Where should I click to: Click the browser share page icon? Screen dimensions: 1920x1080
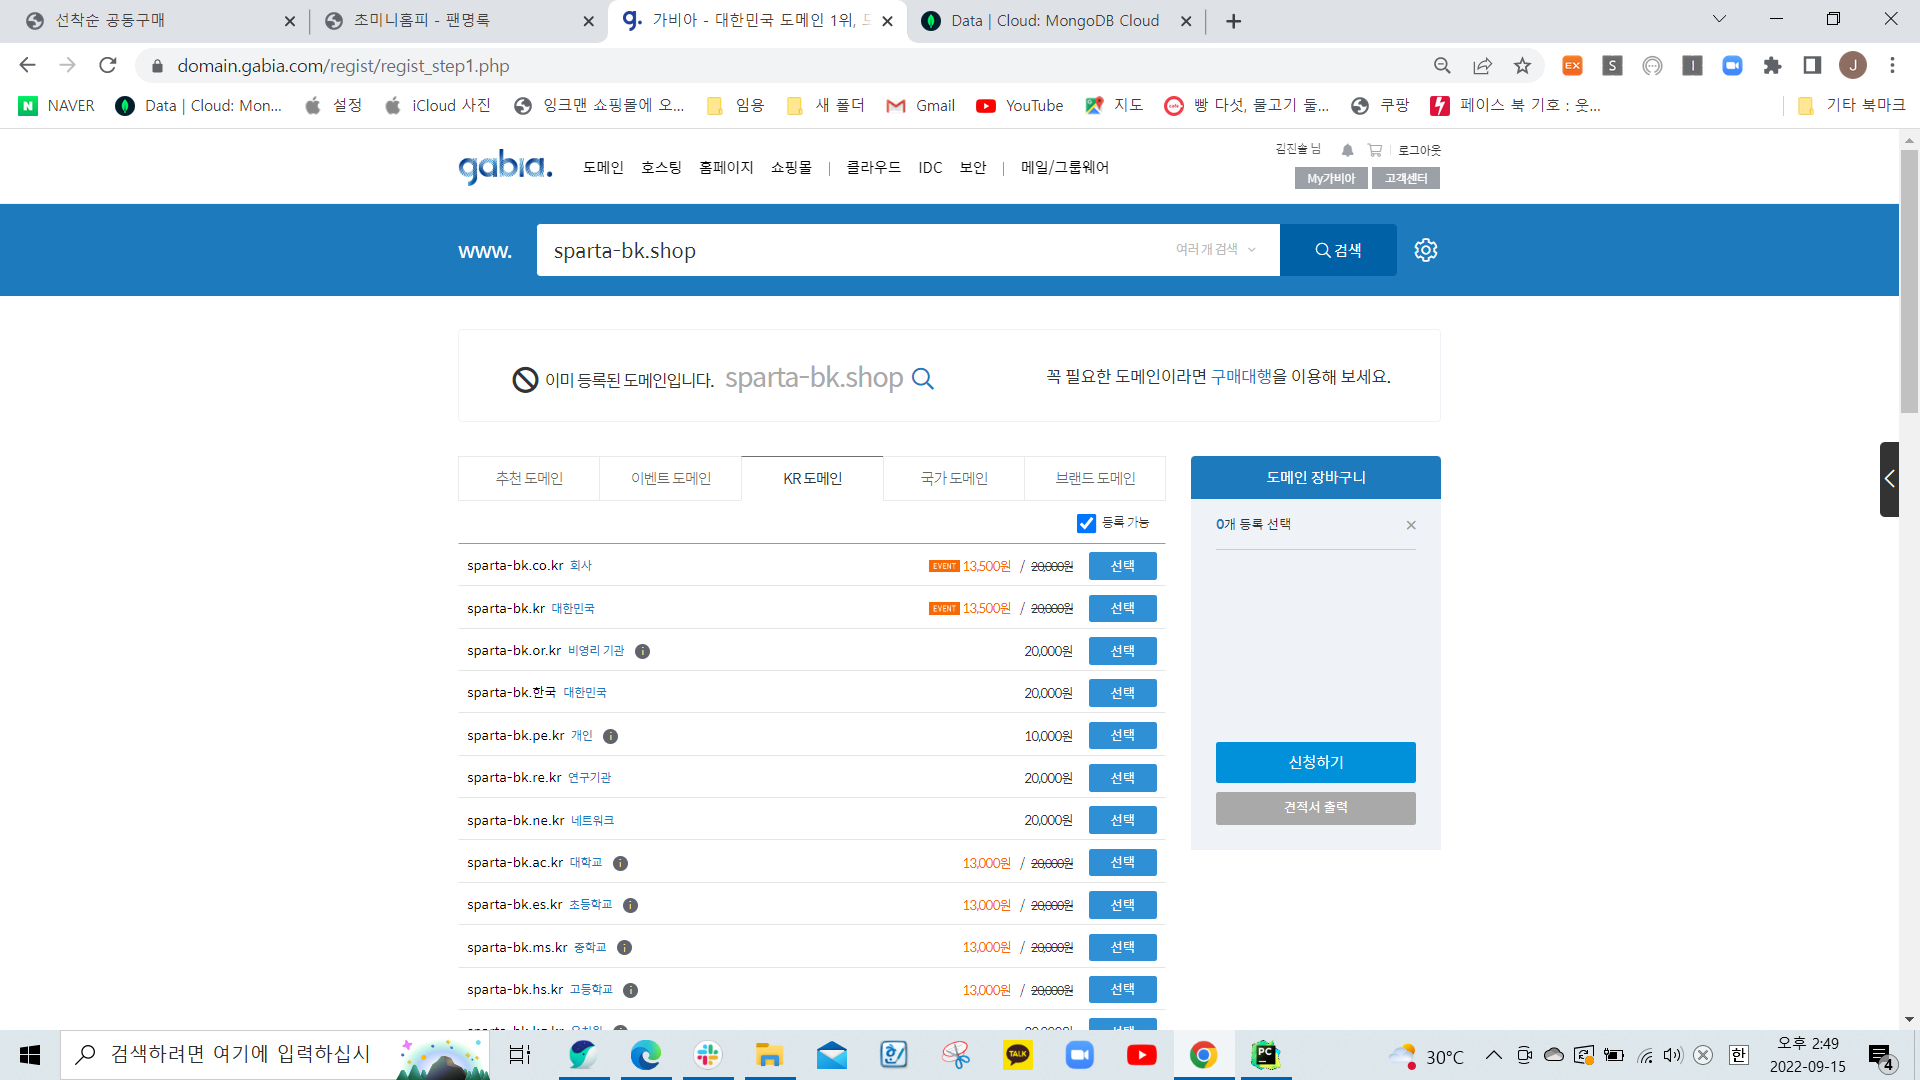point(1482,66)
